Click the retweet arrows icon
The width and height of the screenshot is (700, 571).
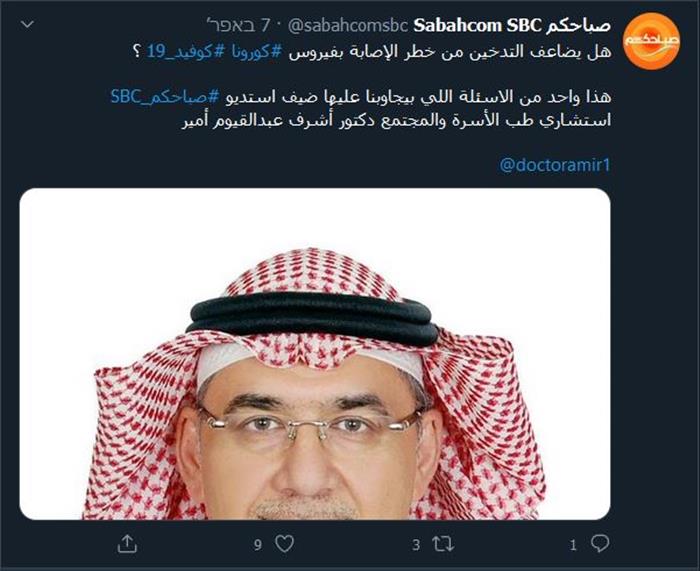pos(444,544)
